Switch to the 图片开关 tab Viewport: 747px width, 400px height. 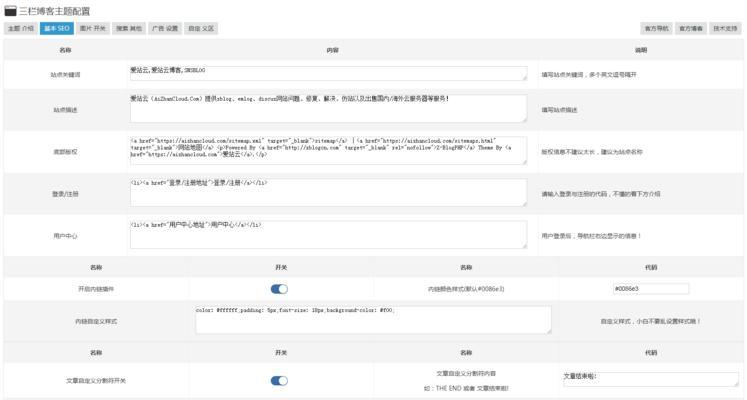[x=93, y=29]
